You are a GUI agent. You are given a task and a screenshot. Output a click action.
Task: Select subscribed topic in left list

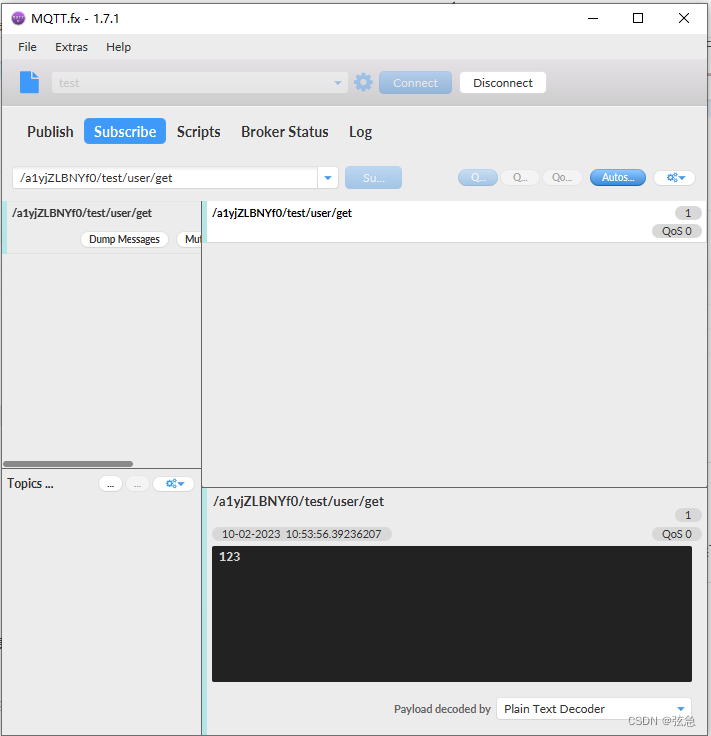[102, 227]
